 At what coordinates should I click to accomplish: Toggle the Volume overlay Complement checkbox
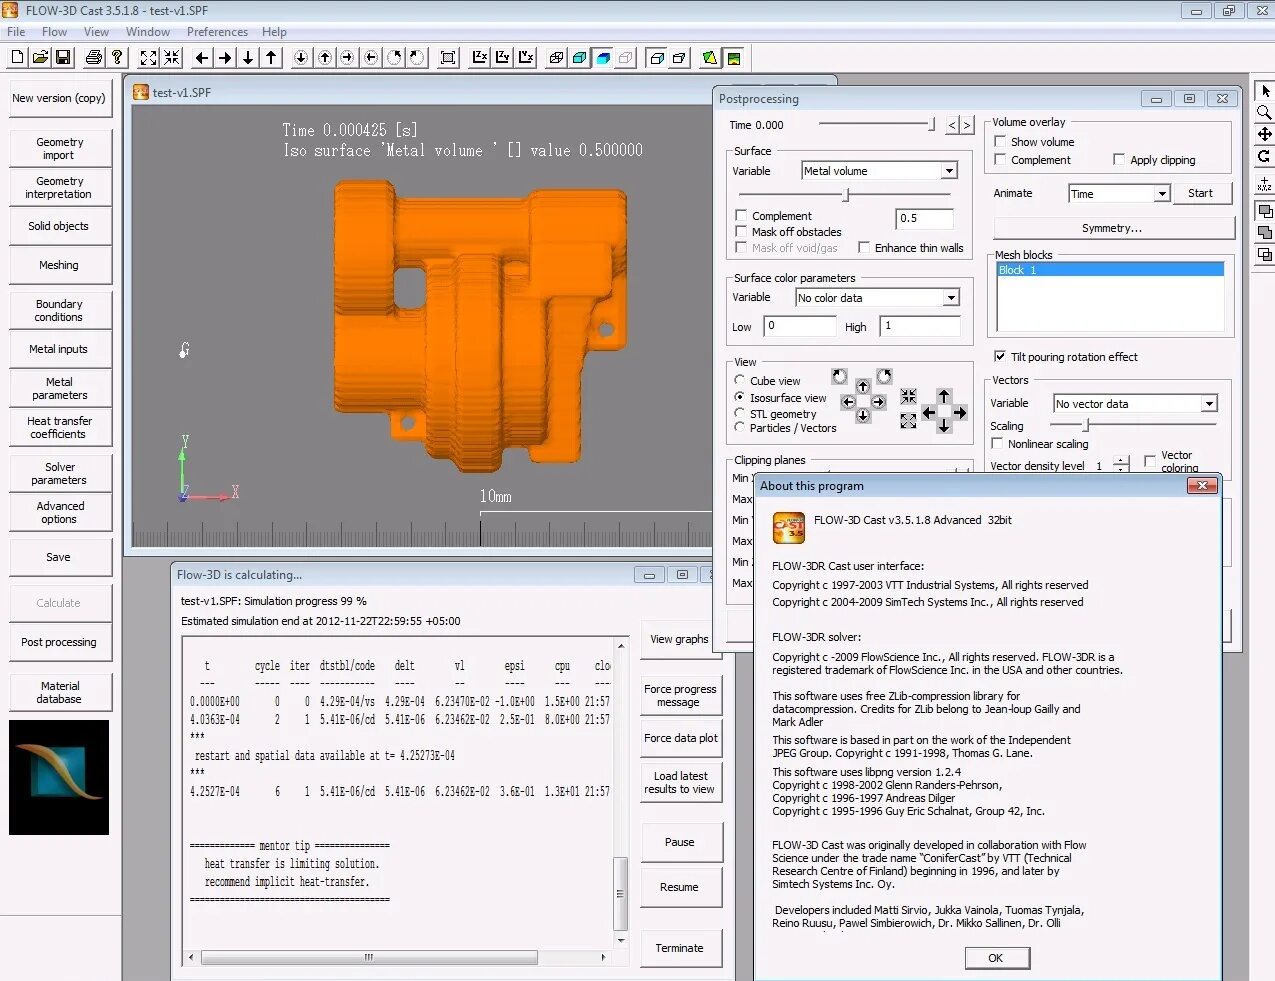pyautogui.click(x=1000, y=160)
